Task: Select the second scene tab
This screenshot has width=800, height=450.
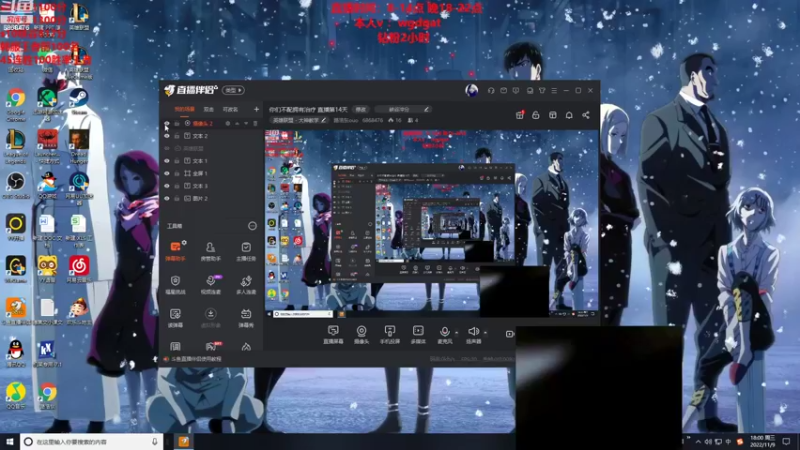Action: (x=209, y=109)
